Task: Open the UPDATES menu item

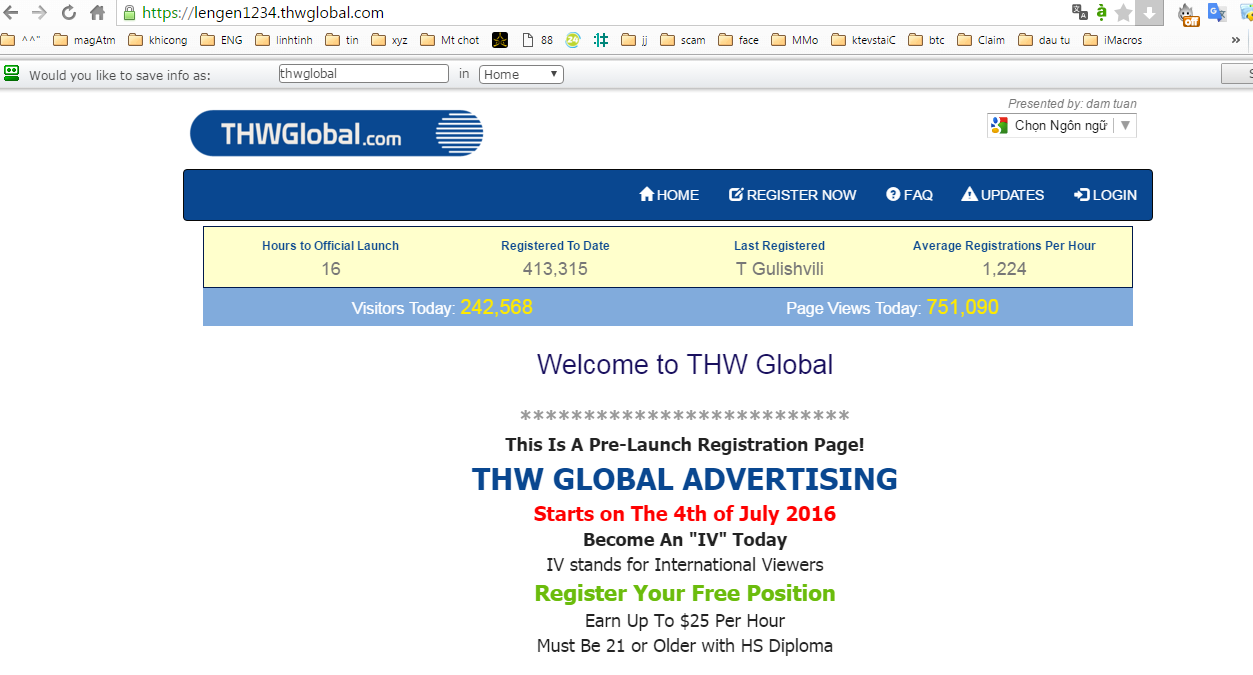Action: click(1003, 195)
